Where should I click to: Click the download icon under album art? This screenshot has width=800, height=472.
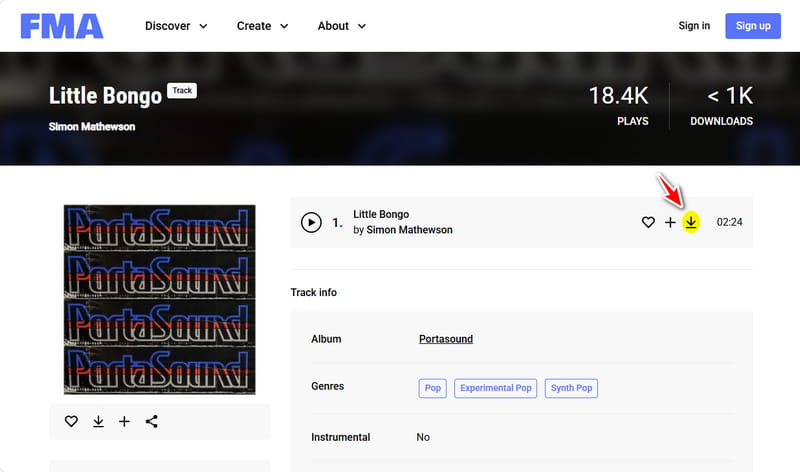click(98, 421)
